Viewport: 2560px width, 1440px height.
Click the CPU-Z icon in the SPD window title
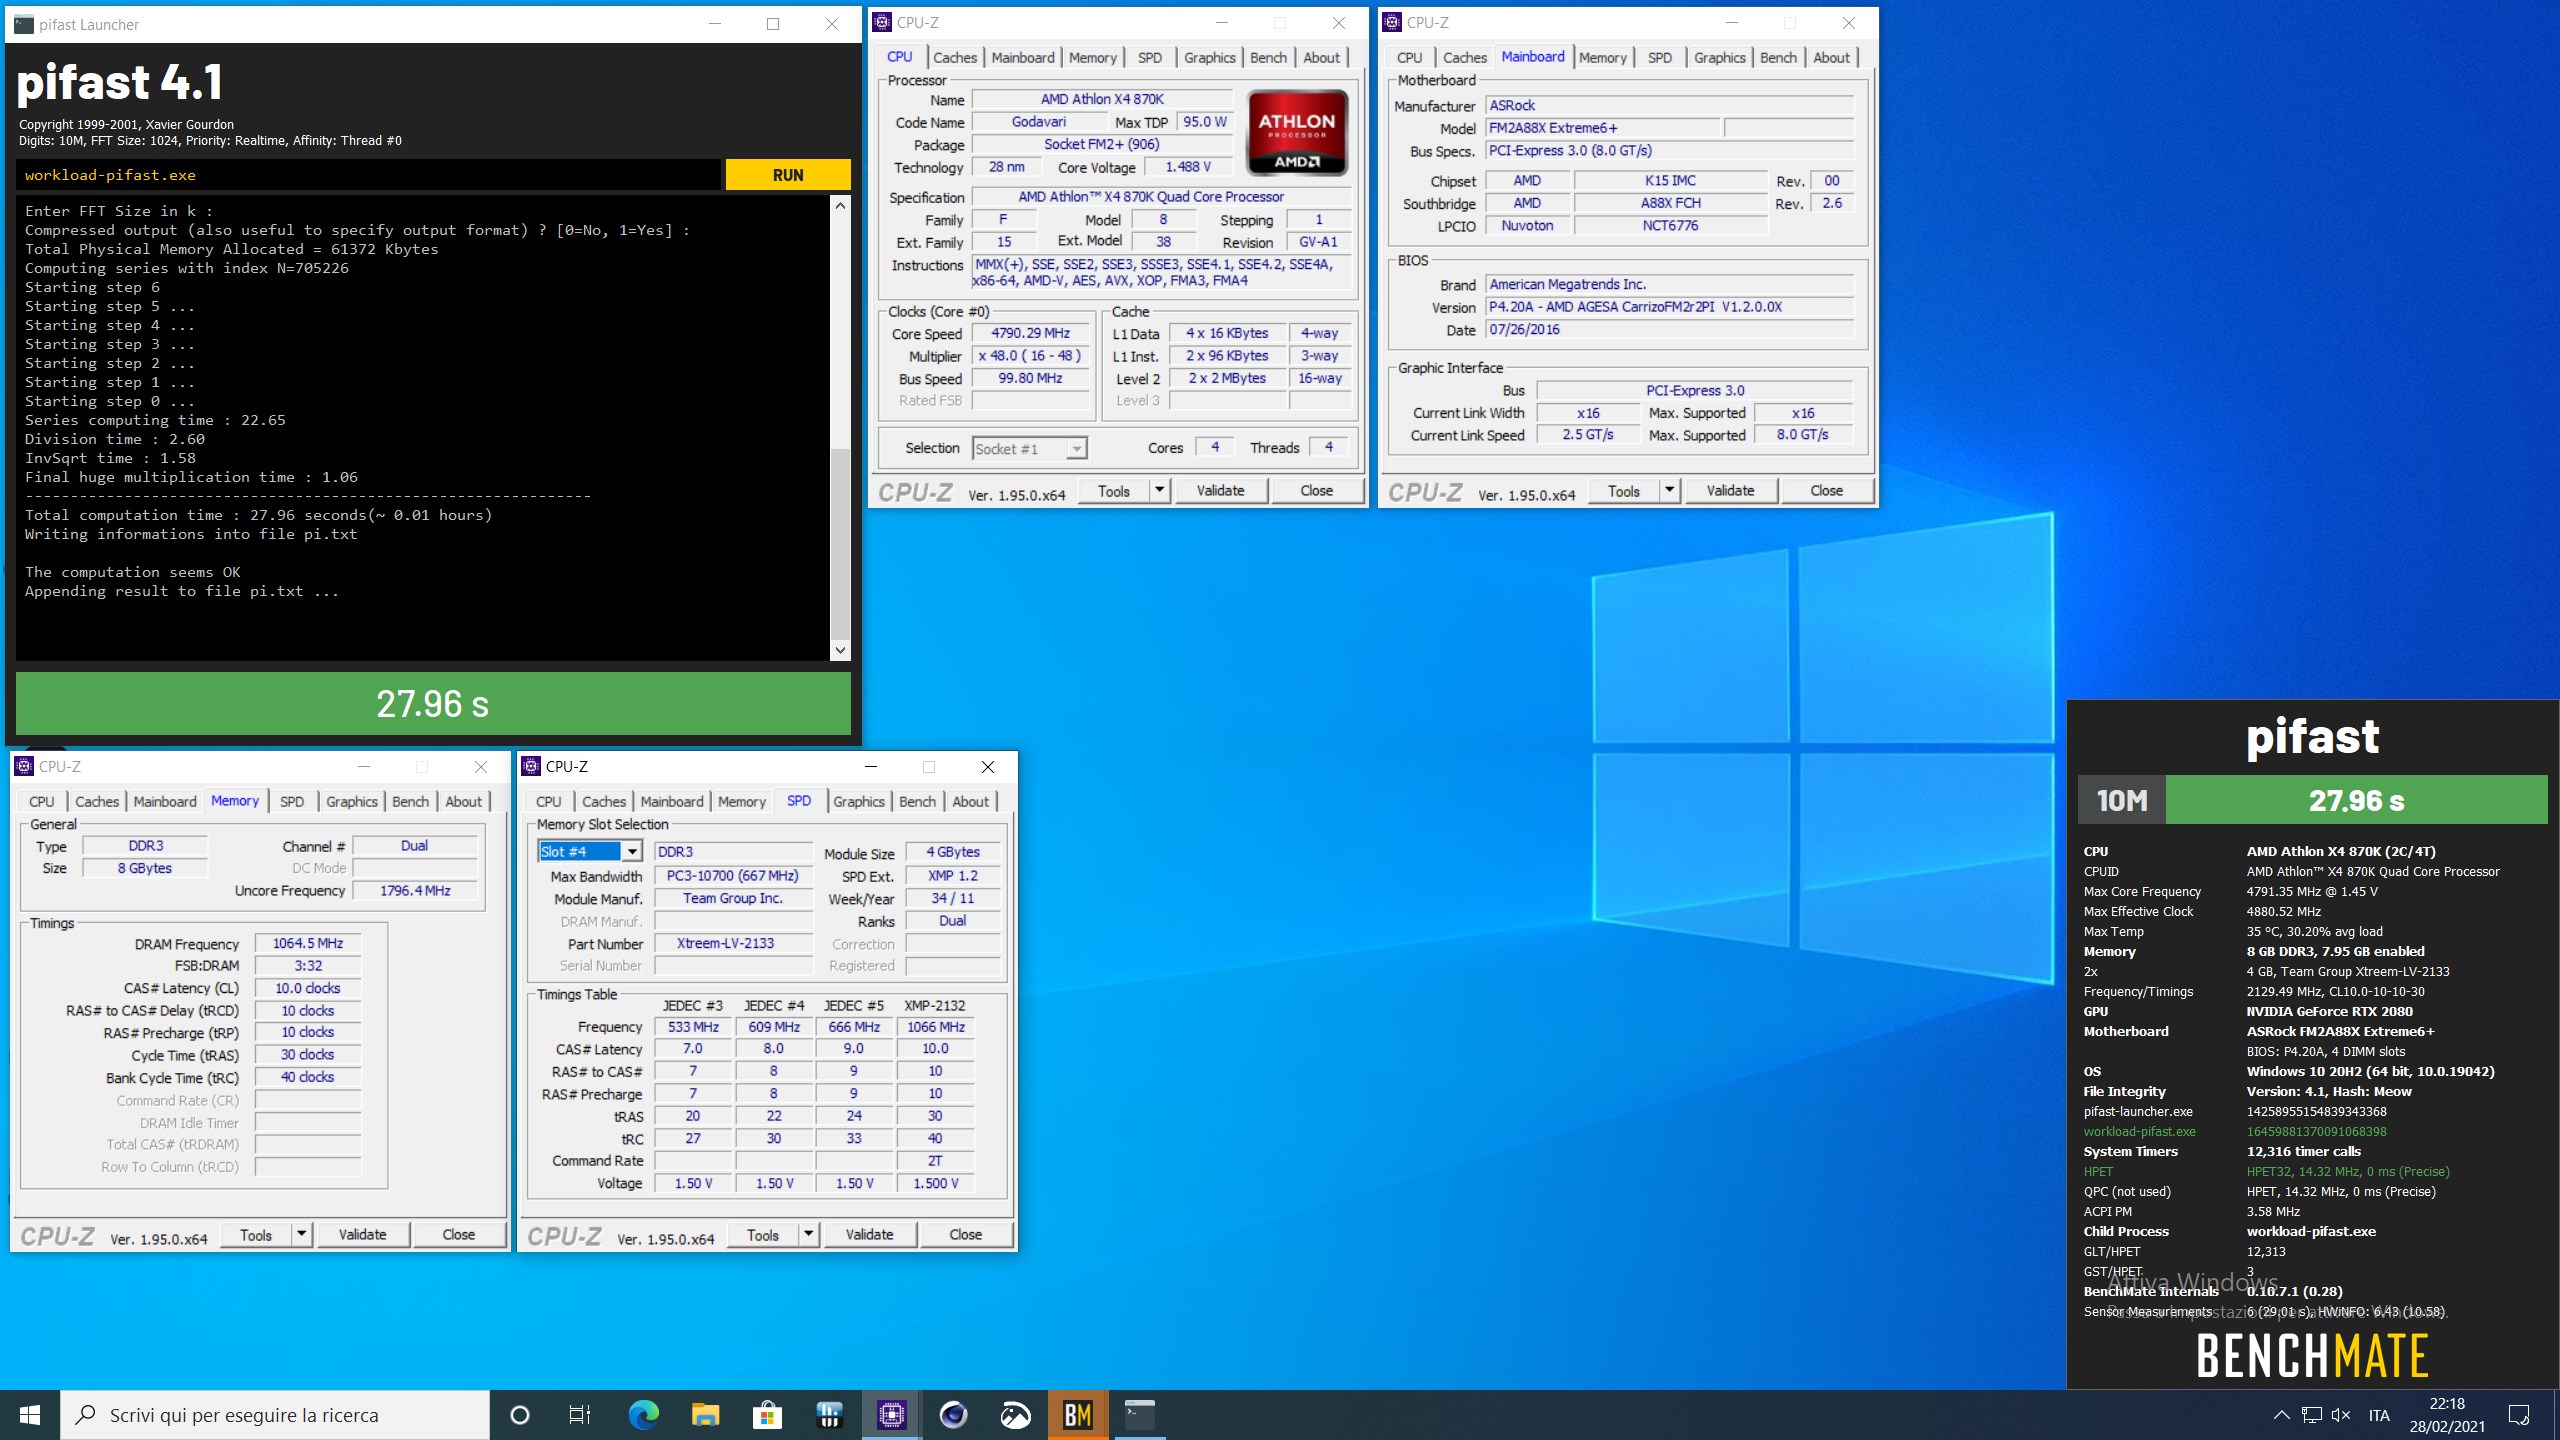[531, 766]
